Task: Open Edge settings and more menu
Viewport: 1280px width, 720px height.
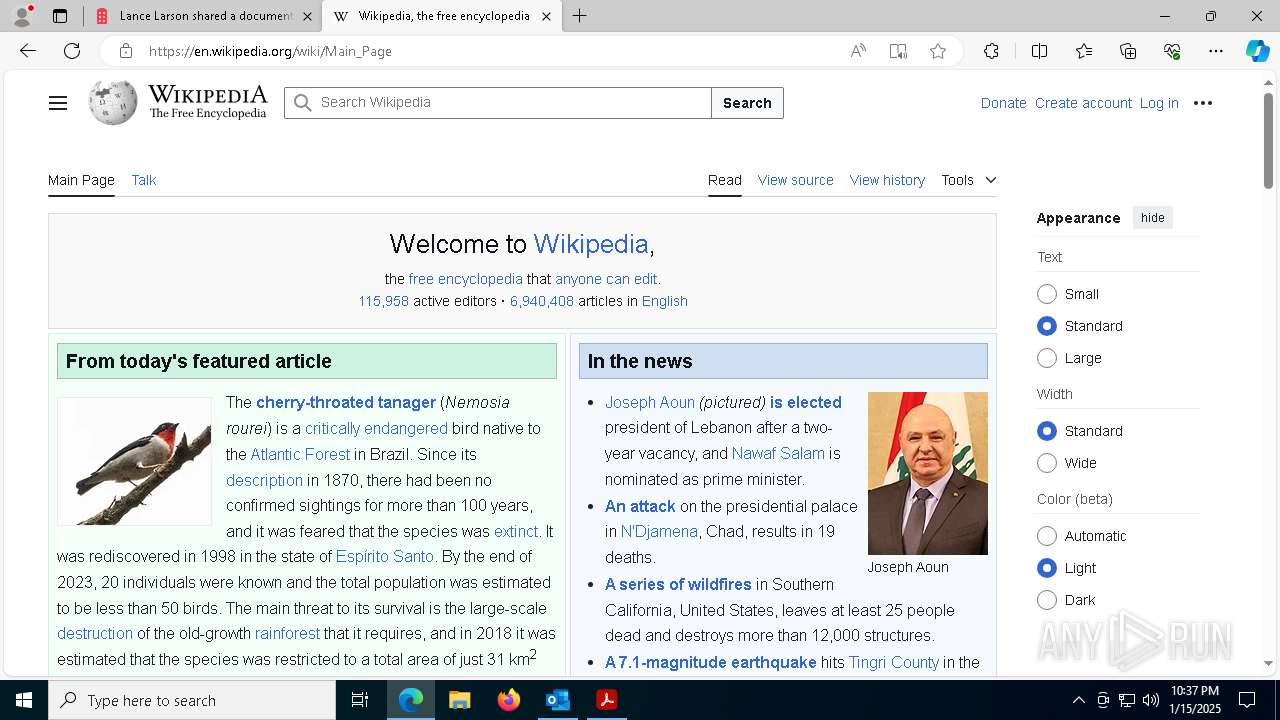Action: pos(1216,51)
